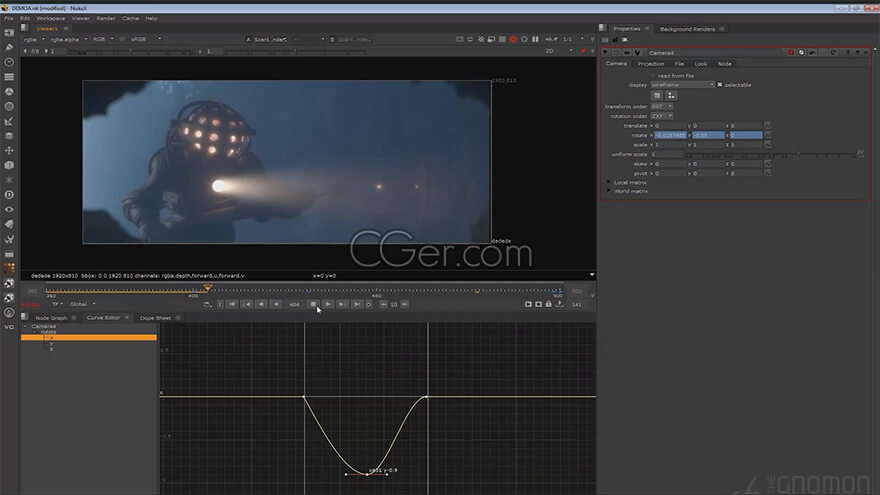Open the Cache menu
The image size is (880, 495).
(130, 19)
